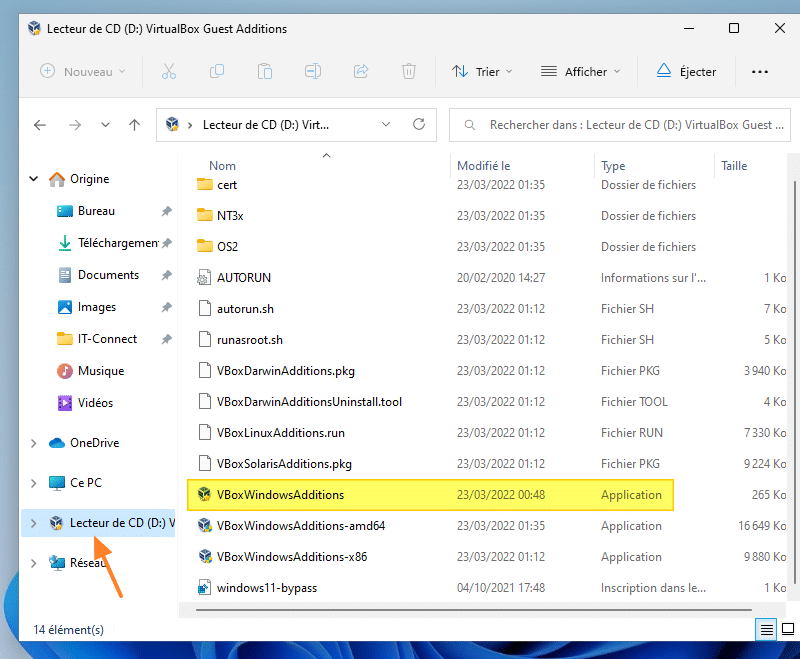This screenshot has height=659, width=800.
Task: Click the Rename icon in toolbar
Action: pyautogui.click(x=313, y=71)
